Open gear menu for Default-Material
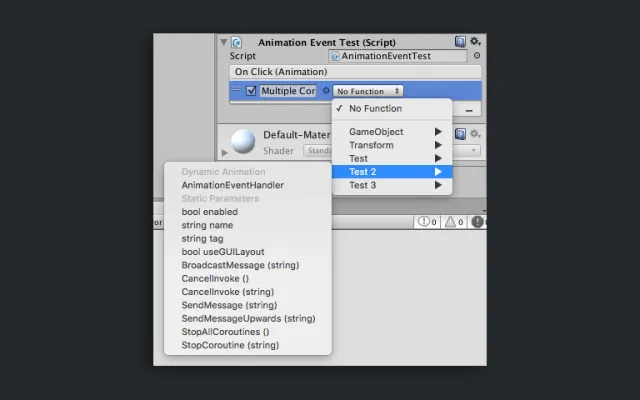The image size is (640, 400). point(475,134)
